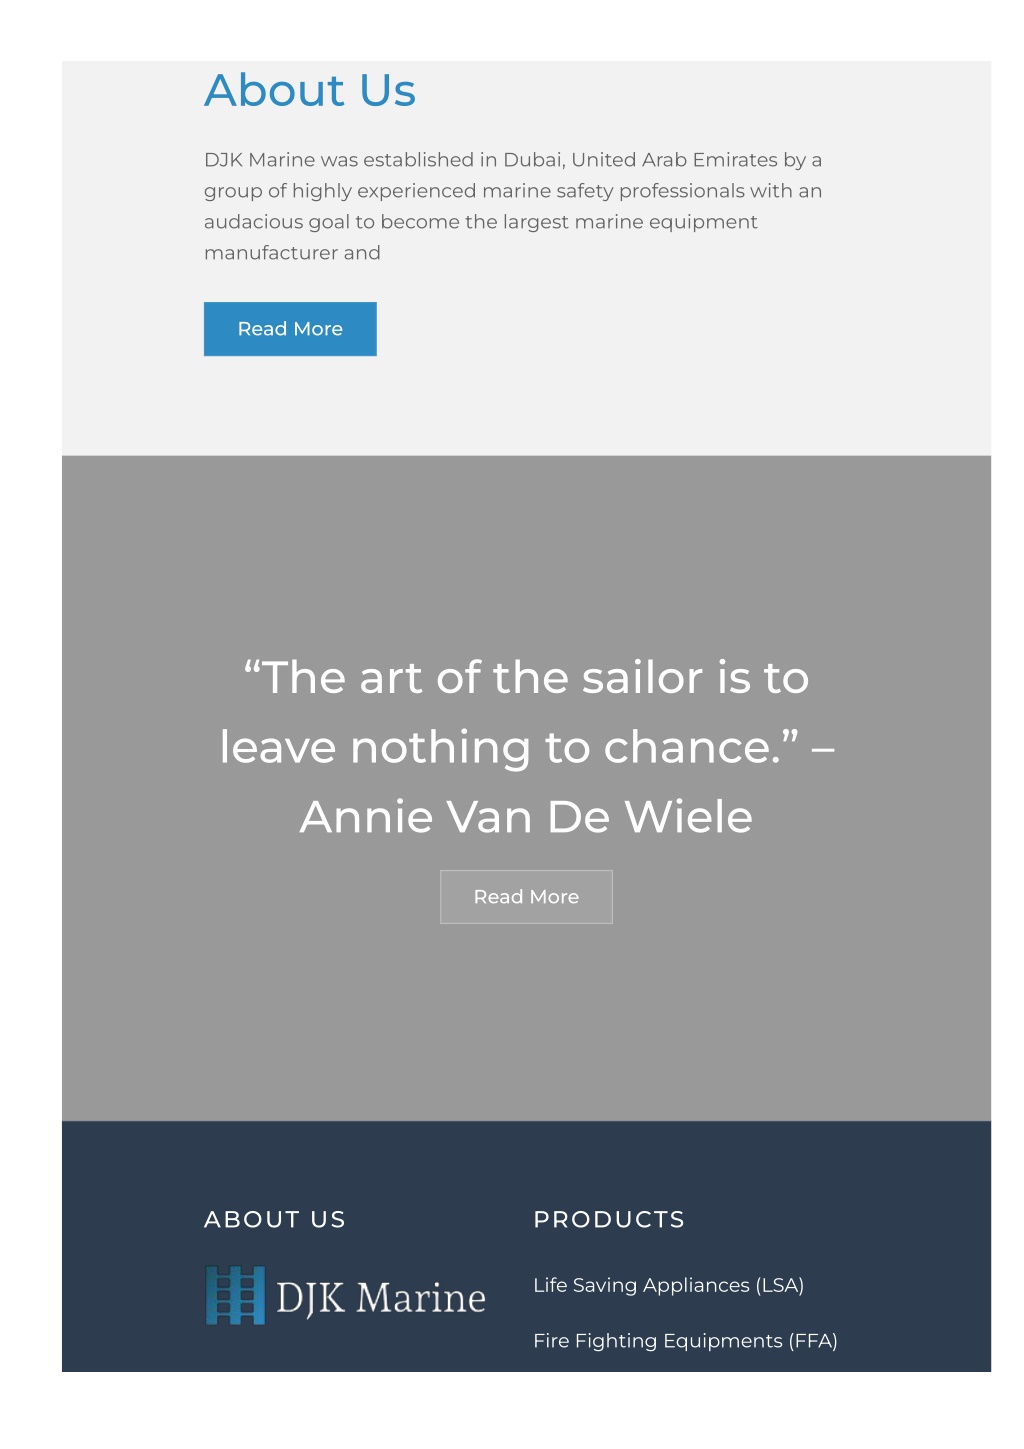Click the paragraph line starting 'DJK Marine was established'

coord(513,160)
